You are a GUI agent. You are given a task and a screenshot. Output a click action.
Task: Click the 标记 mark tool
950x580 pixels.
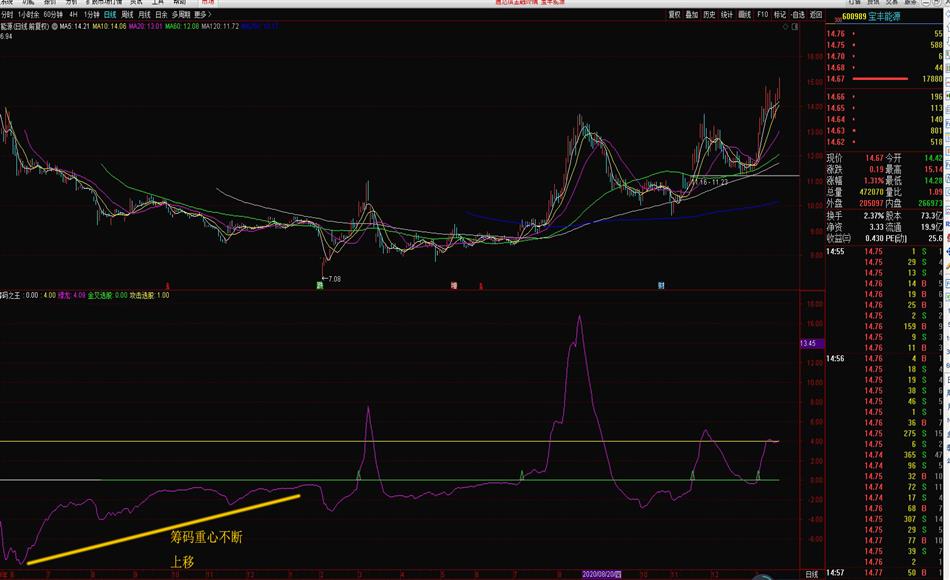[x=779, y=15]
